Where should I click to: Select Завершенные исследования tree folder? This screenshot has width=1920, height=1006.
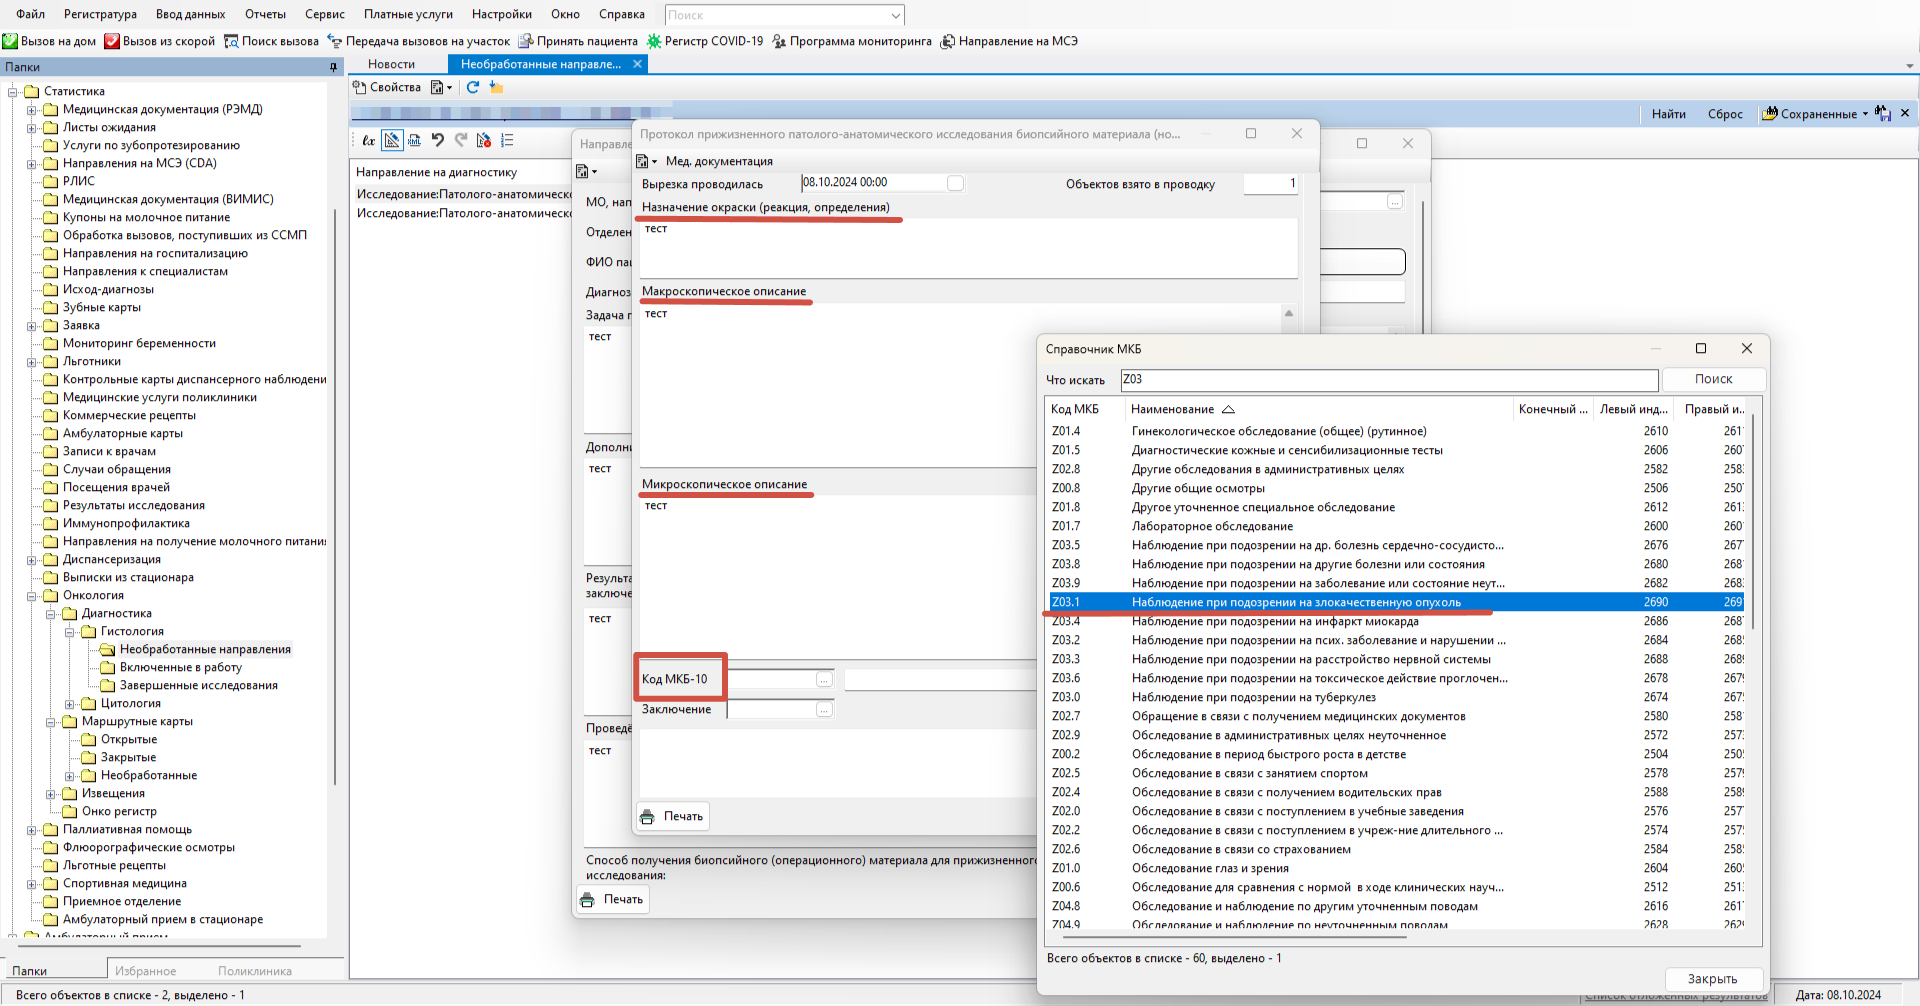[198, 686]
